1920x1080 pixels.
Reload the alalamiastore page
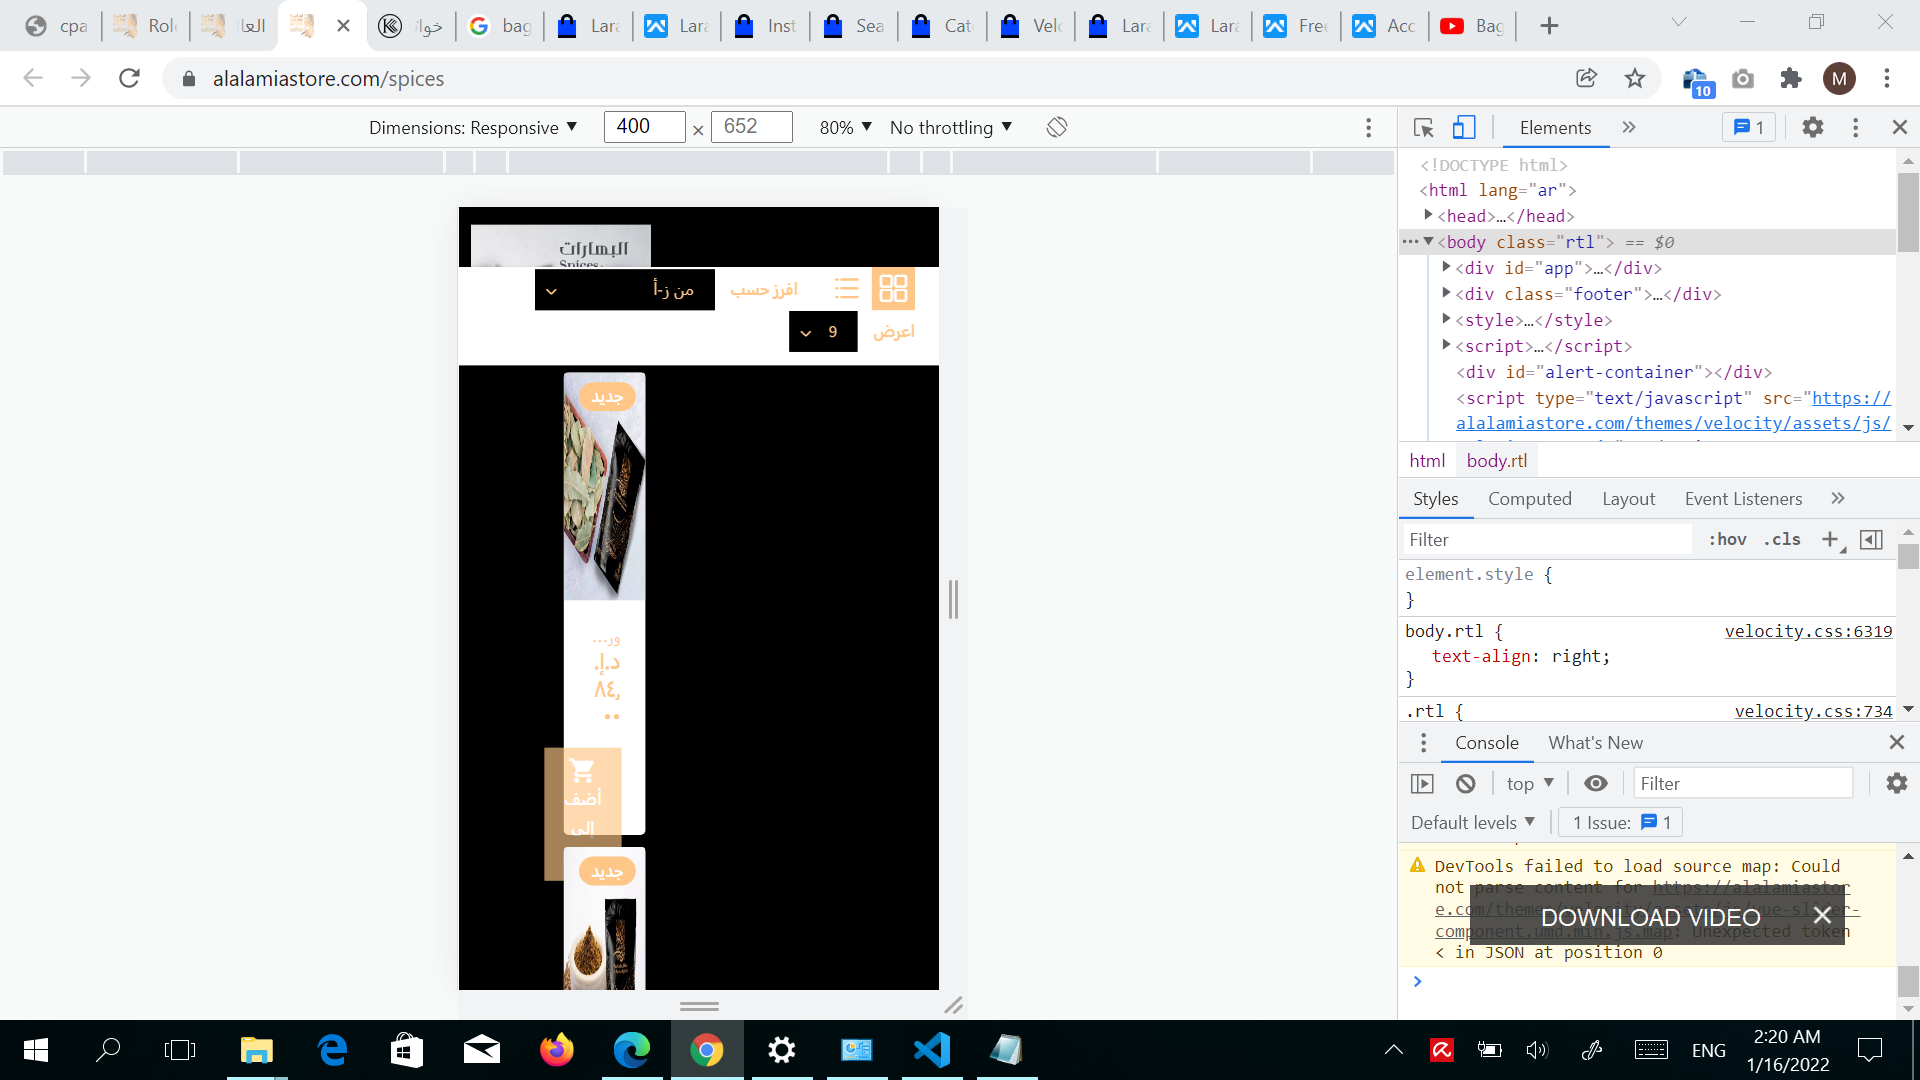[129, 78]
